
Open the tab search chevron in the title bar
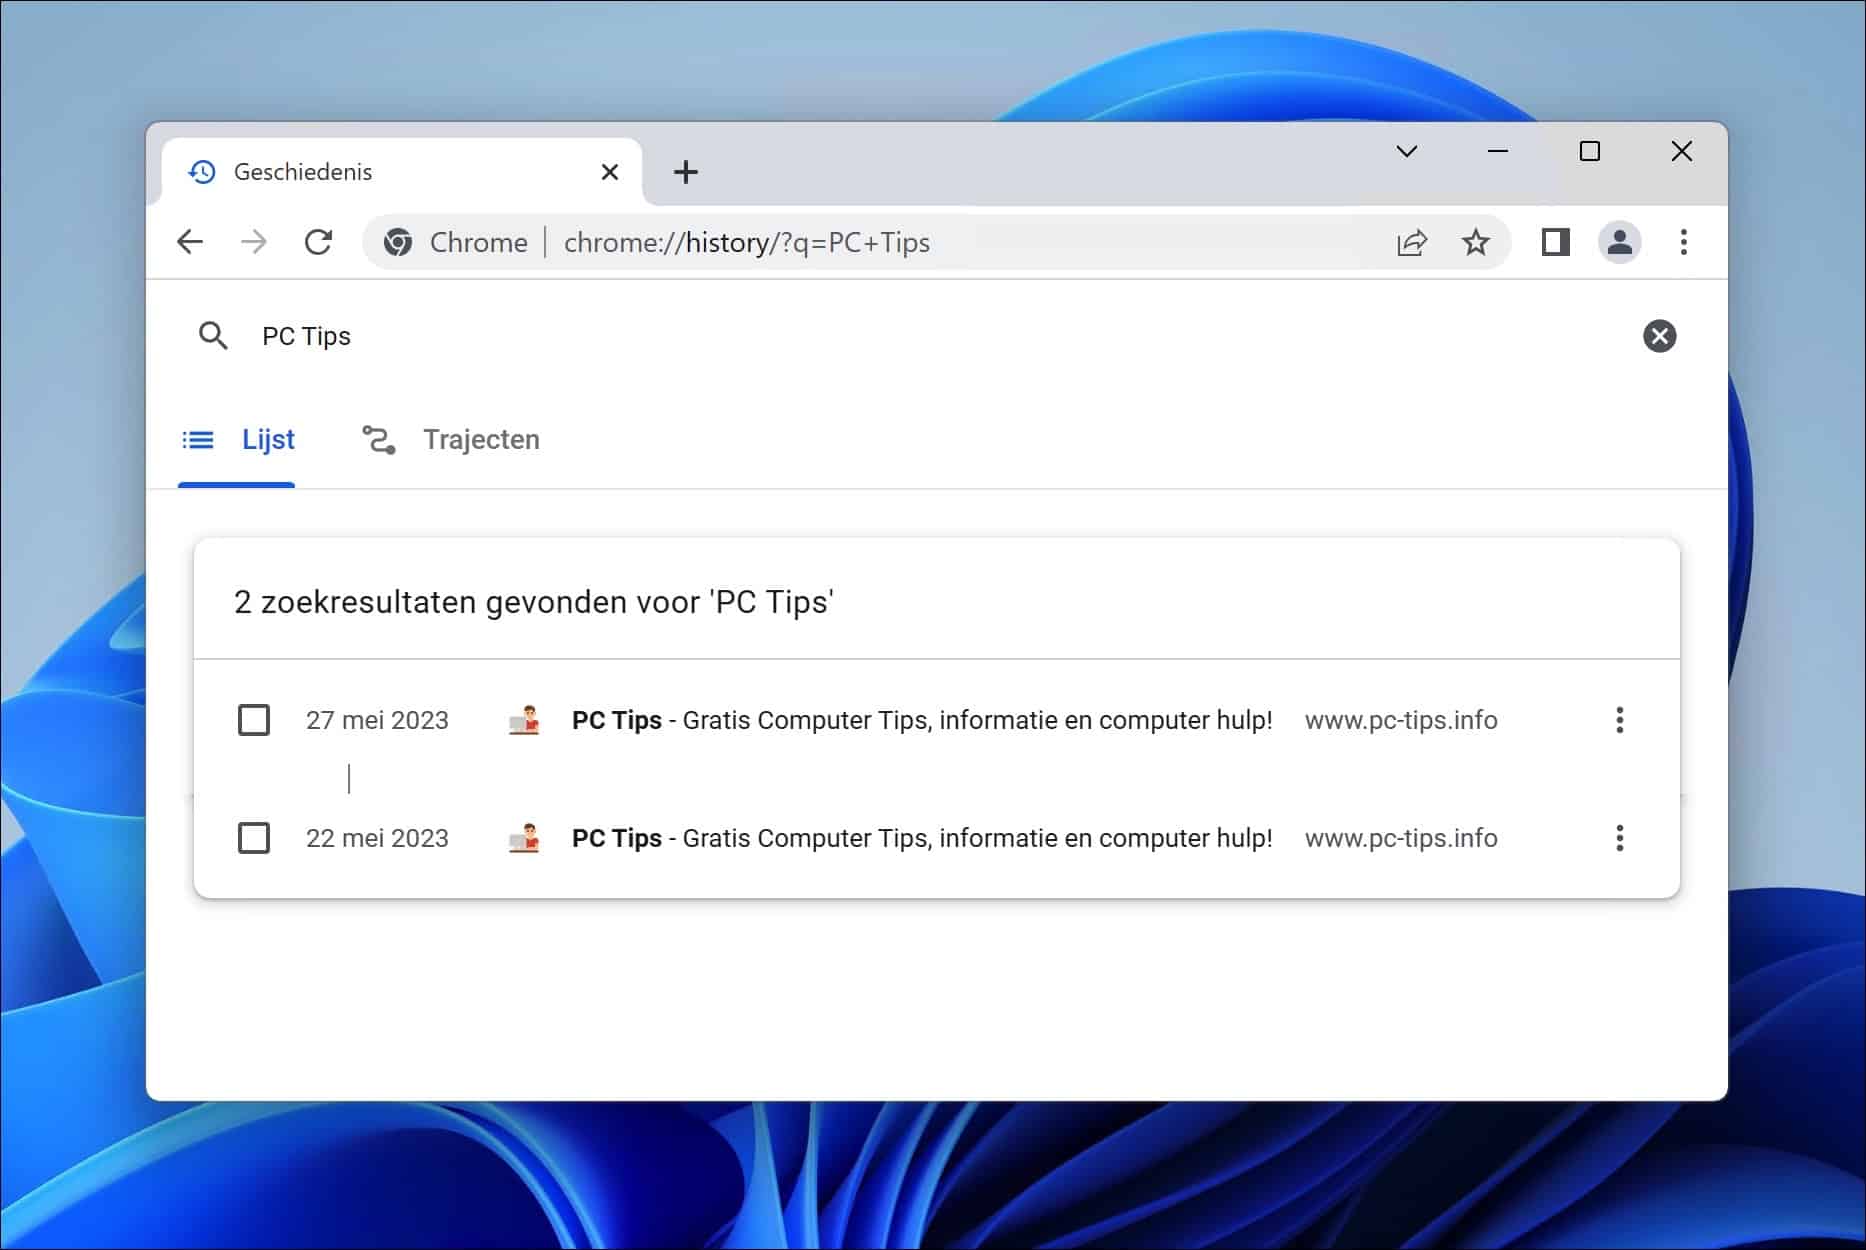point(1407,152)
